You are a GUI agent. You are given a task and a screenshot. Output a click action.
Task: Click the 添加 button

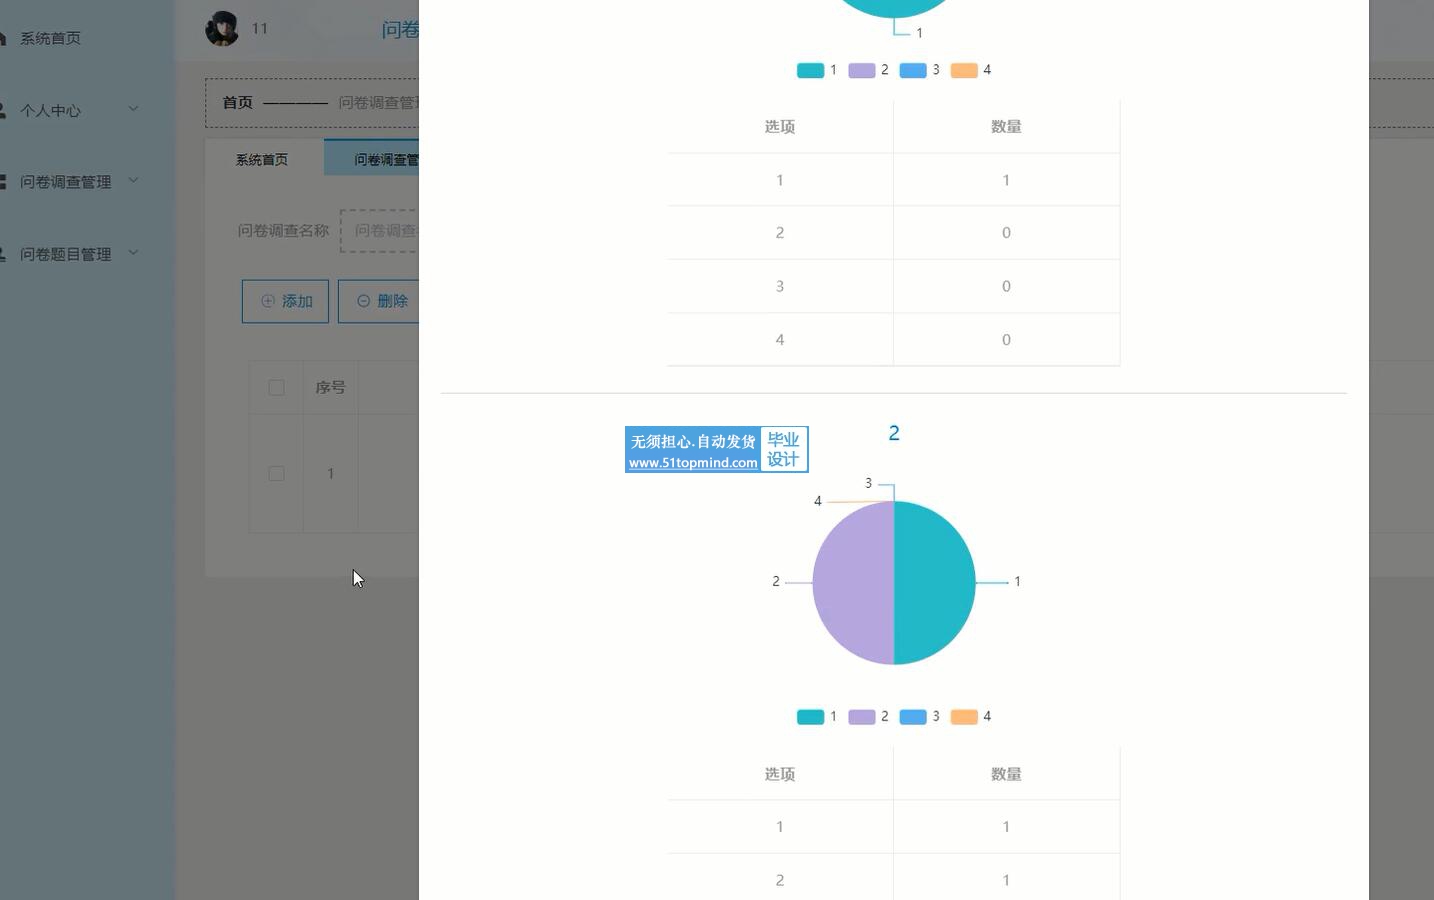[285, 301]
